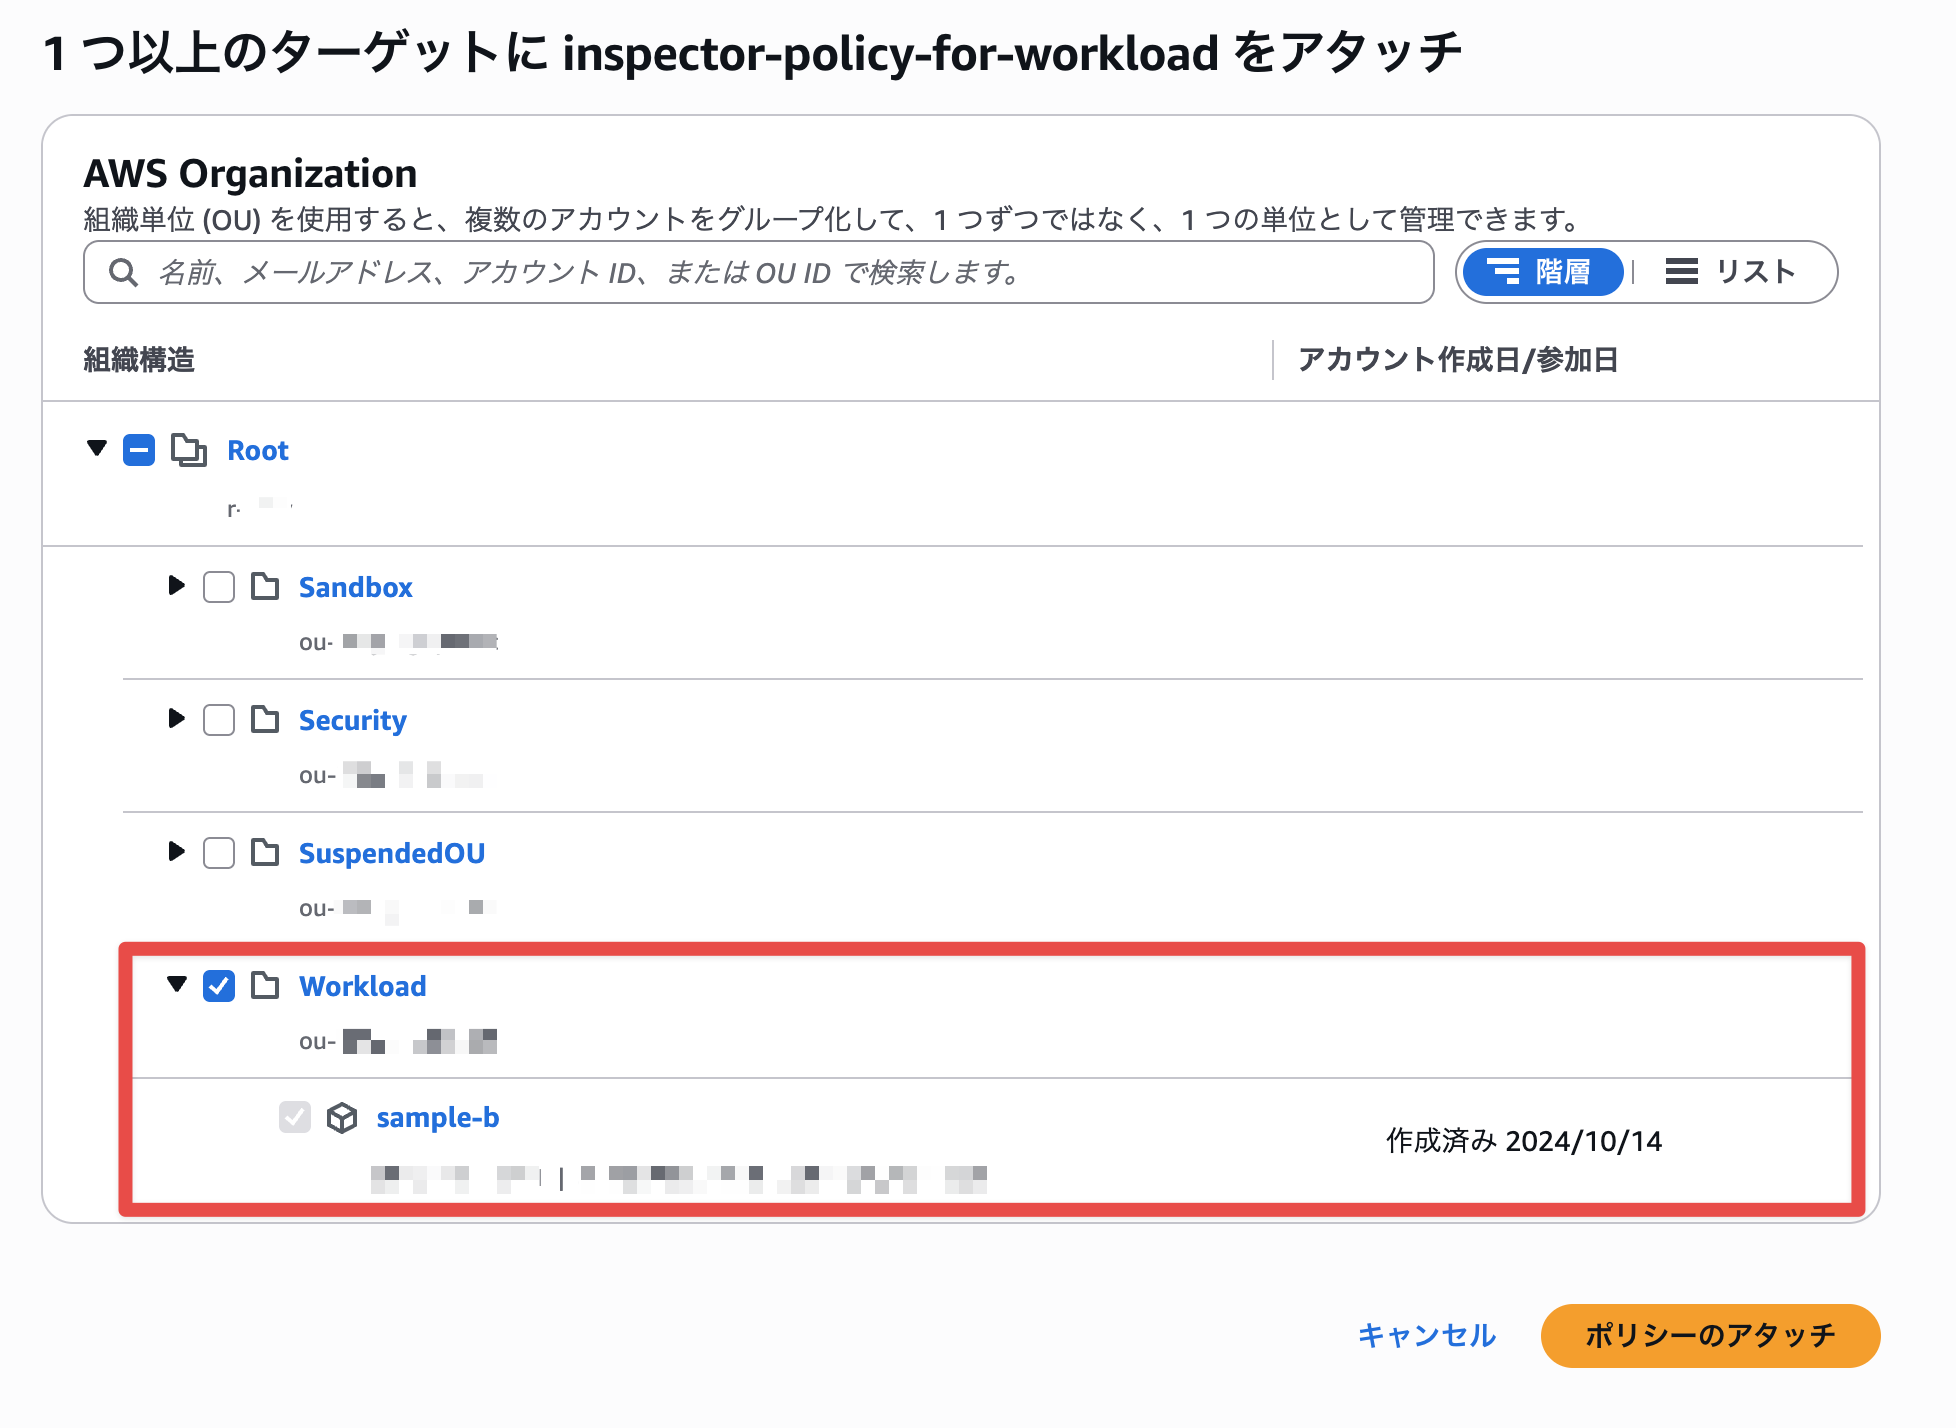Click the Root organization folder icon
The height and width of the screenshot is (1428, 1956).
[188, 451]
